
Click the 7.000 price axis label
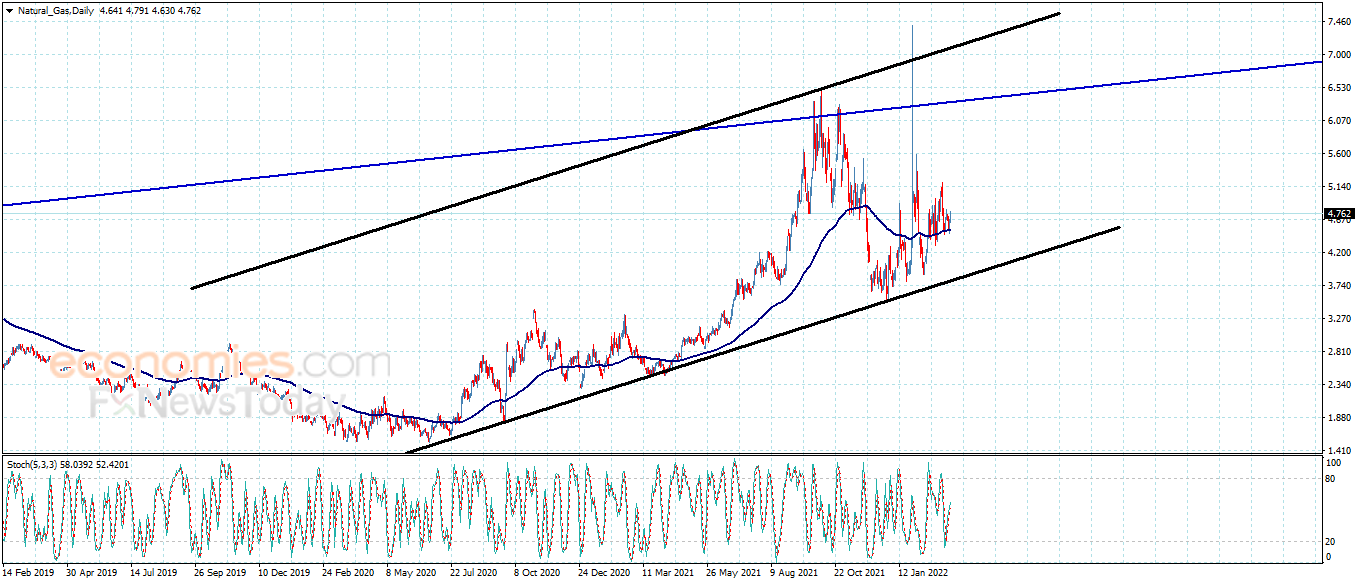[x=1339, y=54]
